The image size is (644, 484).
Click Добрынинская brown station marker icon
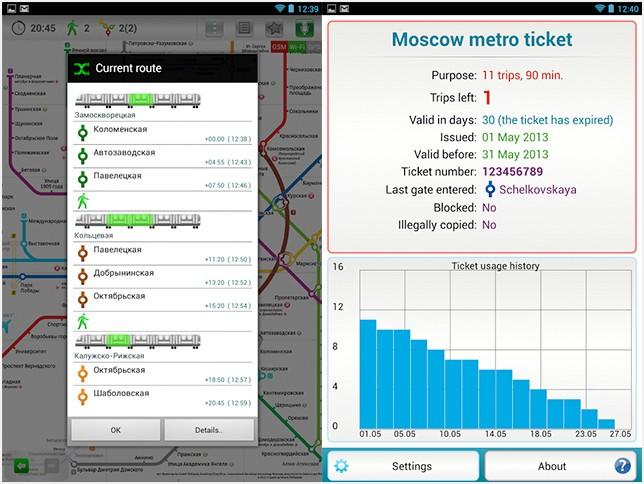coord(83,277)
